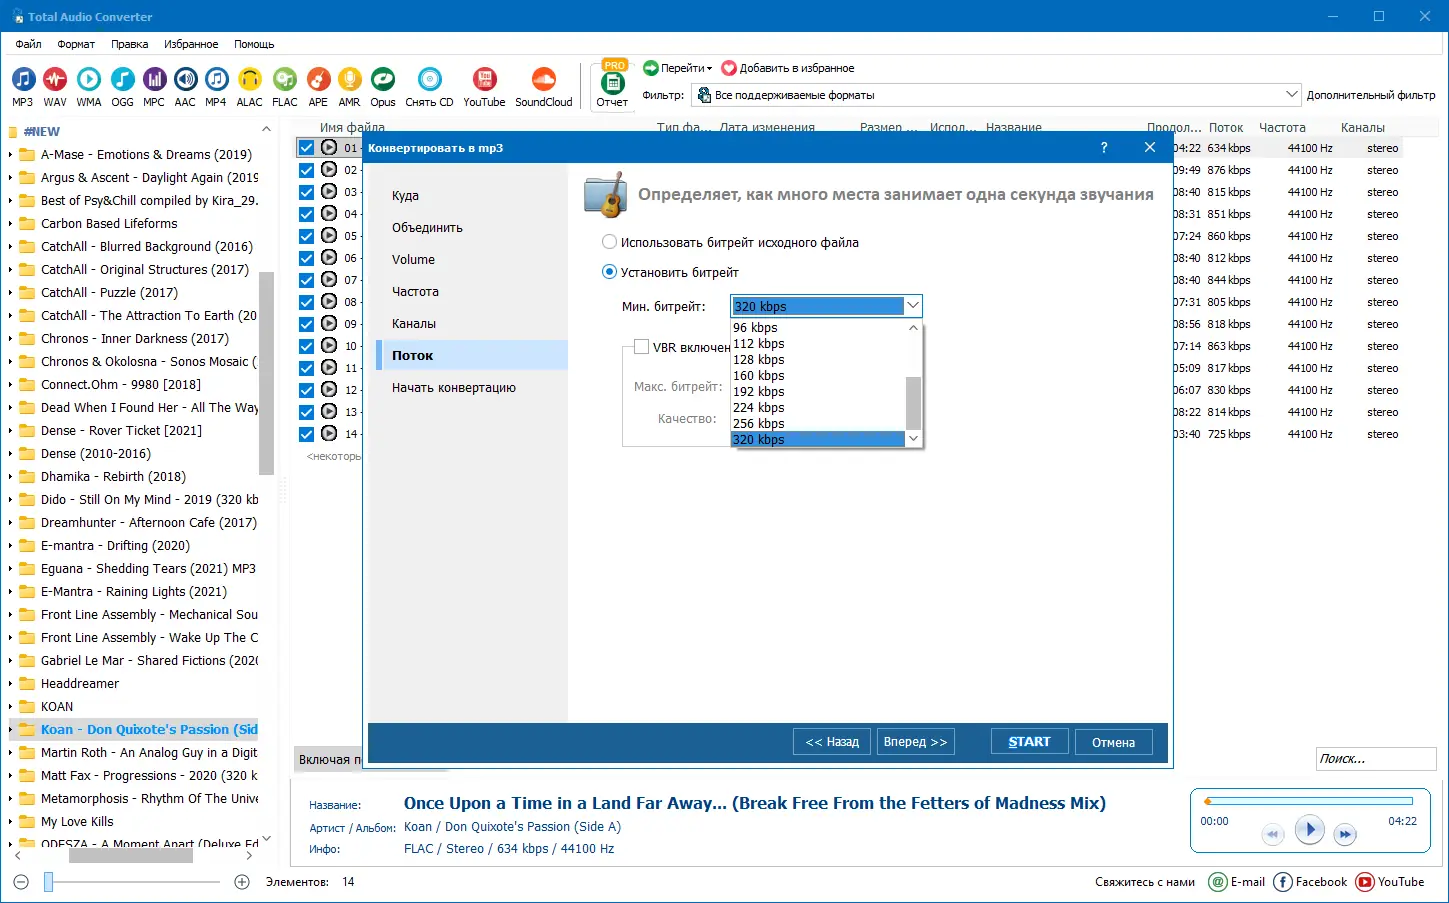Select Использовать битрейт исходного файла option
This screenshot has width=1449, height=903.
tap(730, 242)
